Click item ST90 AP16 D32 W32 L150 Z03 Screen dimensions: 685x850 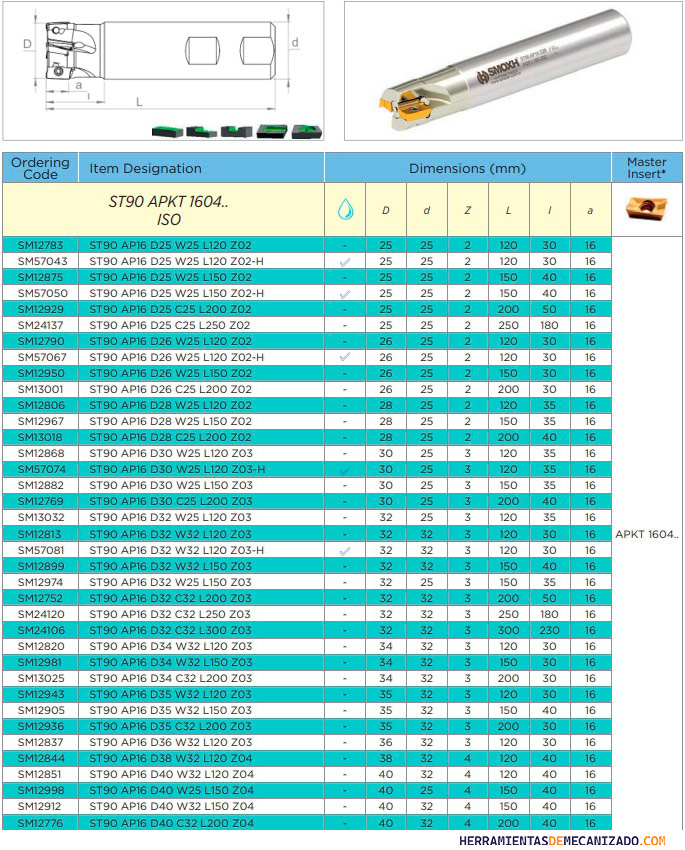tap(171, 566)
